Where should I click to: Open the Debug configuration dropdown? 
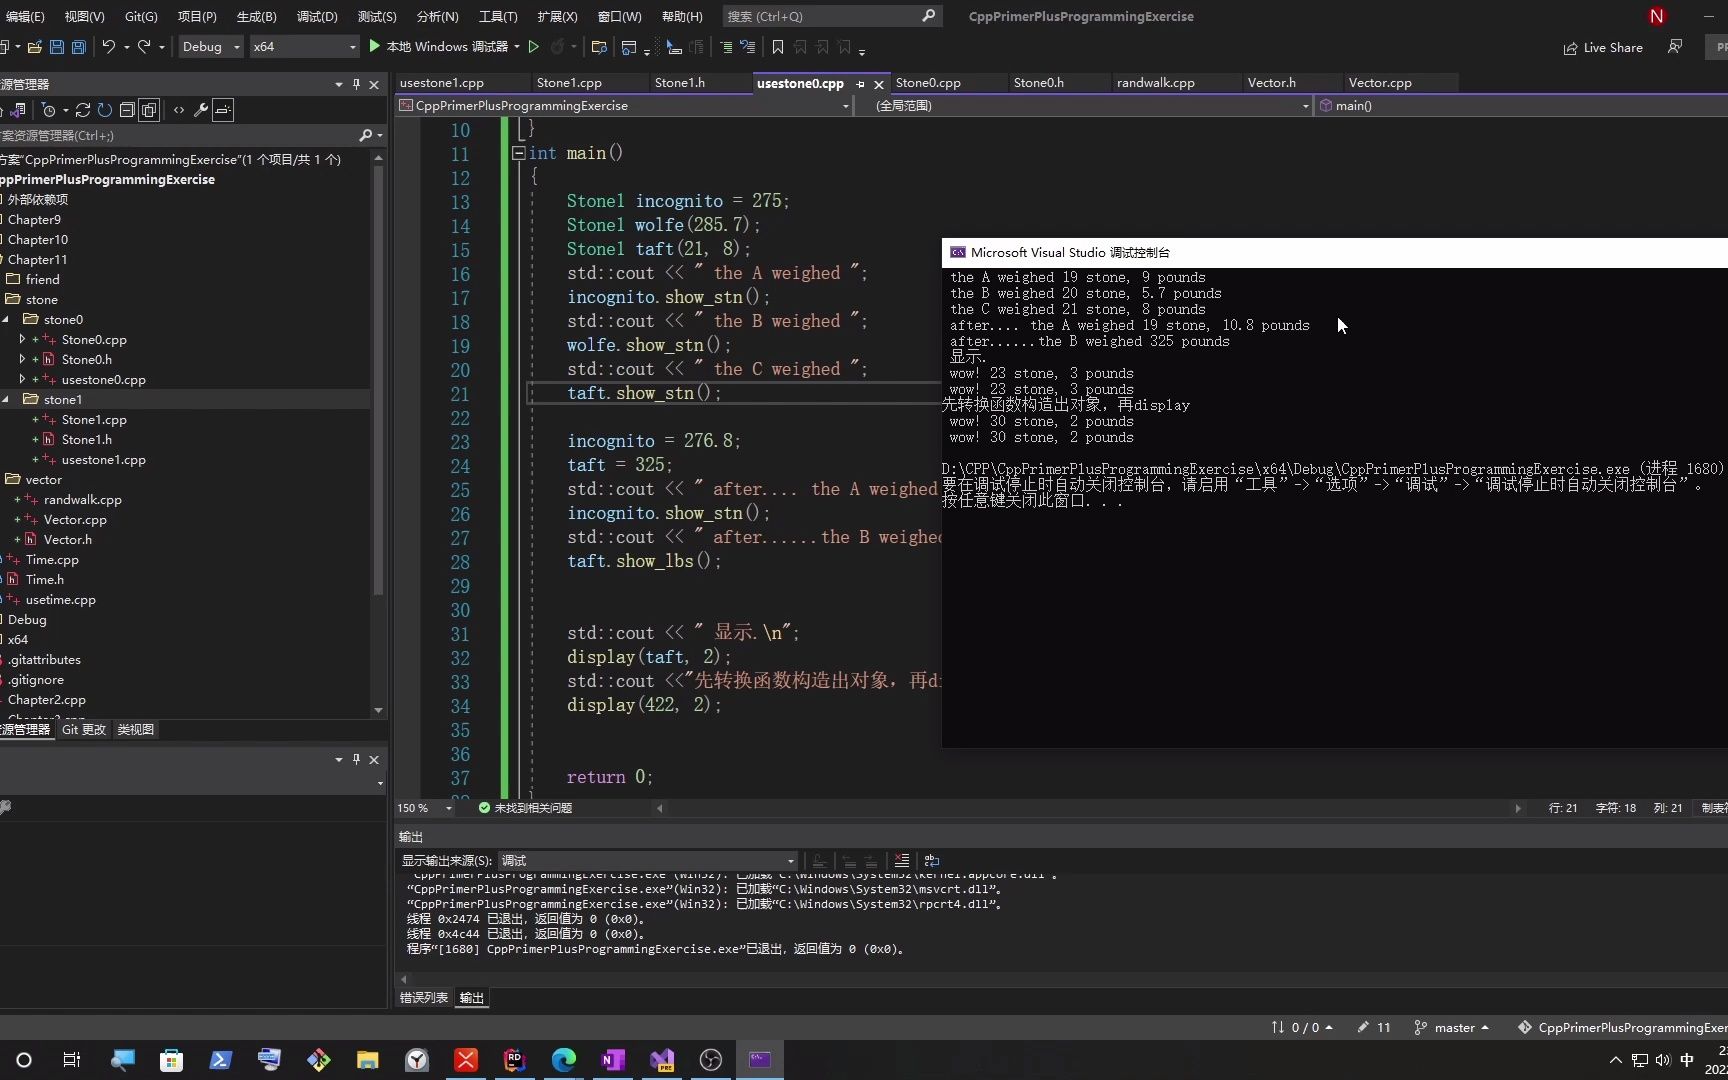[211, 47]
